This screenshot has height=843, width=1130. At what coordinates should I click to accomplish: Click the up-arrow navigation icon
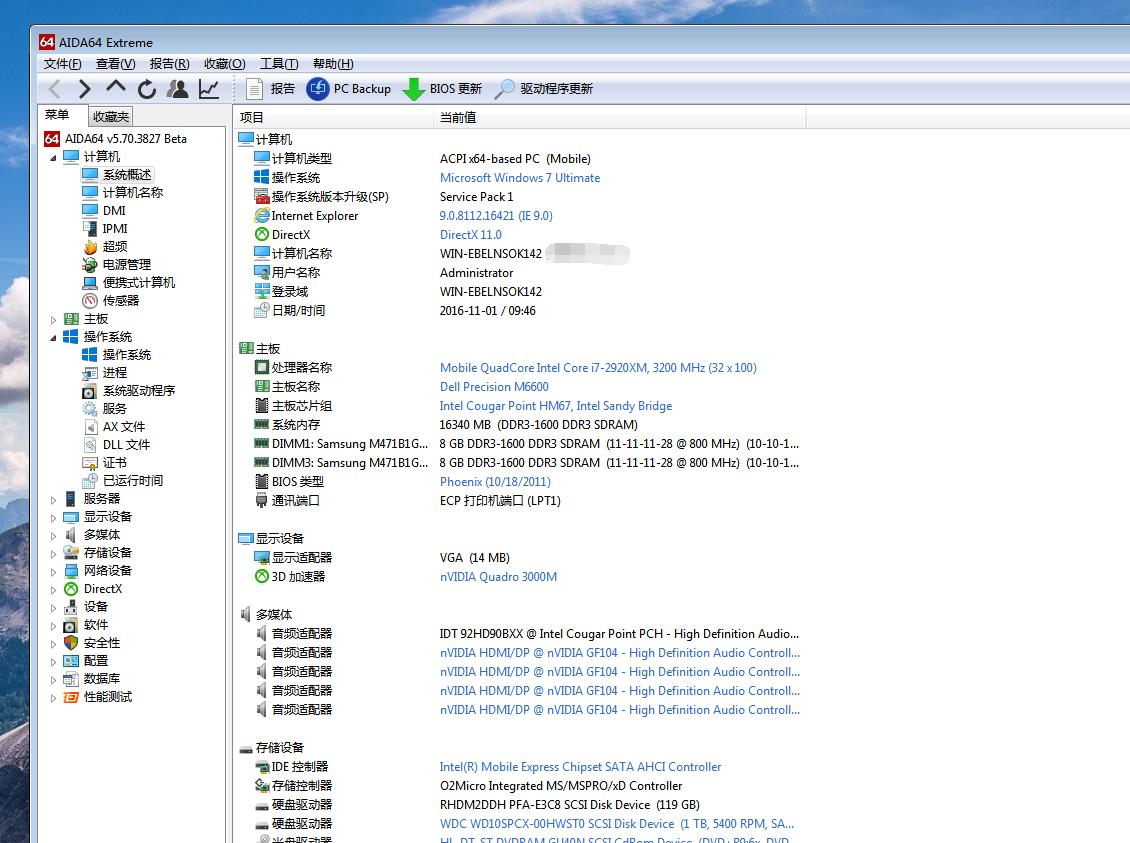click(115, 89)
